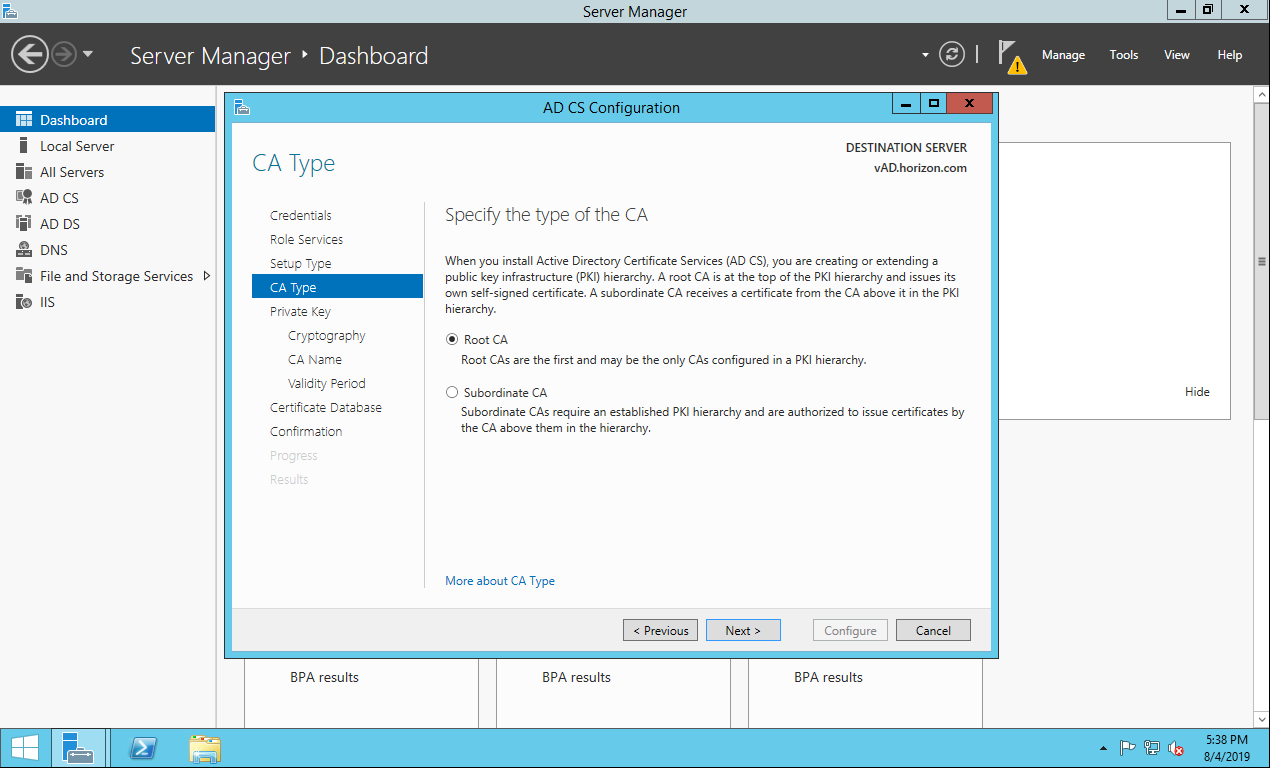Select the Root CA radio button
This screenshot has width=1270, height=768.
tap(452, 340)
